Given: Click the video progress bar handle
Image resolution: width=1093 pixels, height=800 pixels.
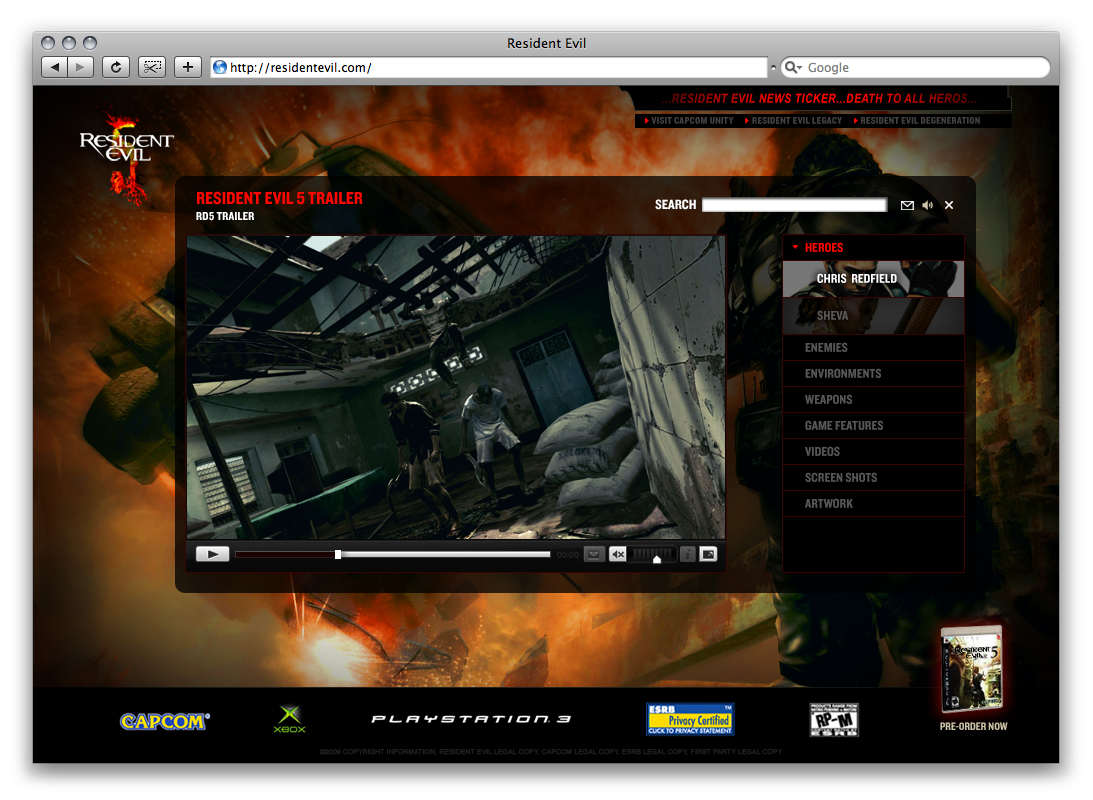Looking at the screenshot, I should (x=338, y=554).
